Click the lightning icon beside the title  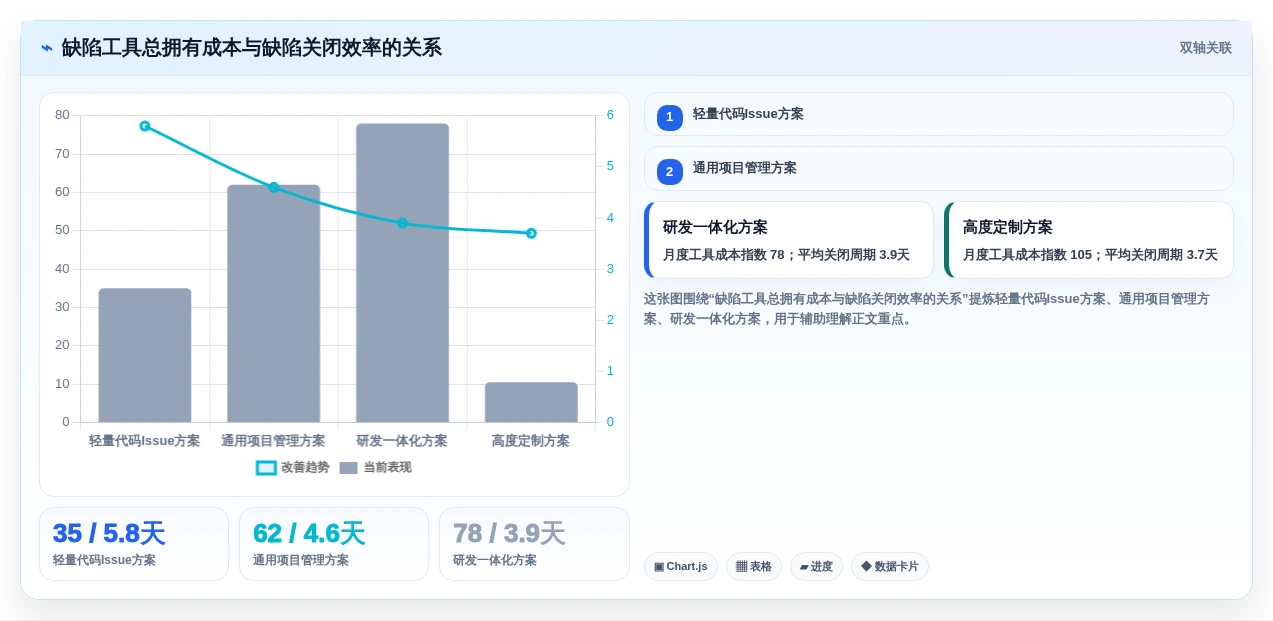click(47, 48)
